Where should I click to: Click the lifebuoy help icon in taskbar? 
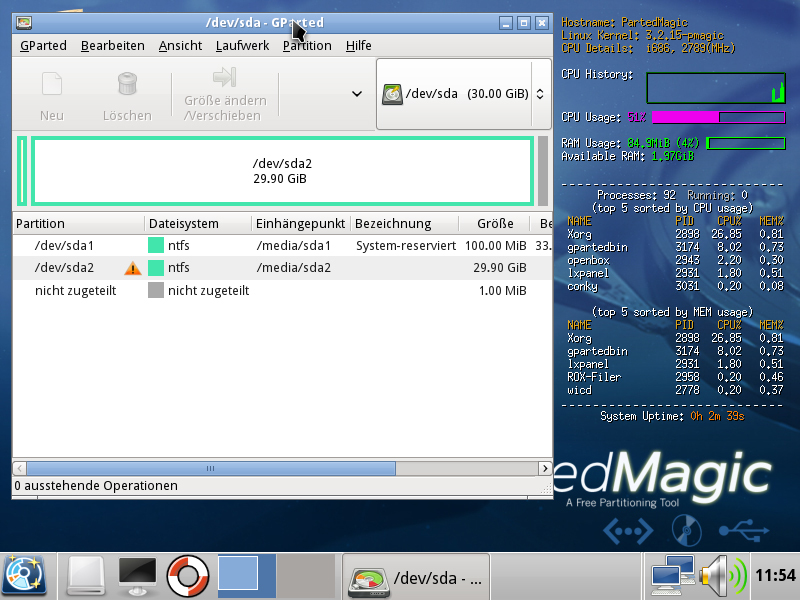188,577
